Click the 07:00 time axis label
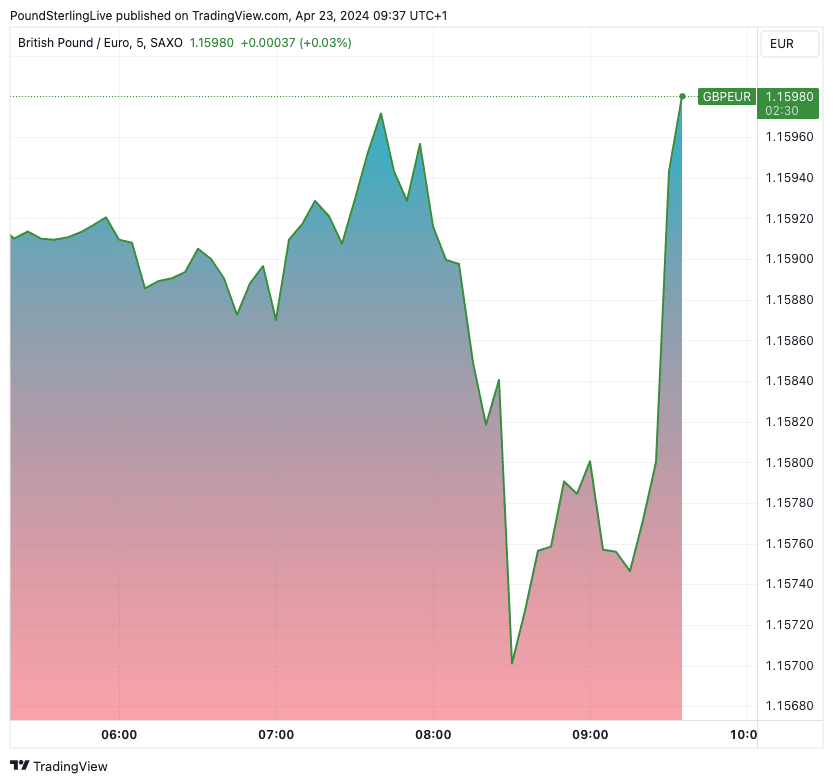Screen dimensions: 833x783 (x=276, y=735)
